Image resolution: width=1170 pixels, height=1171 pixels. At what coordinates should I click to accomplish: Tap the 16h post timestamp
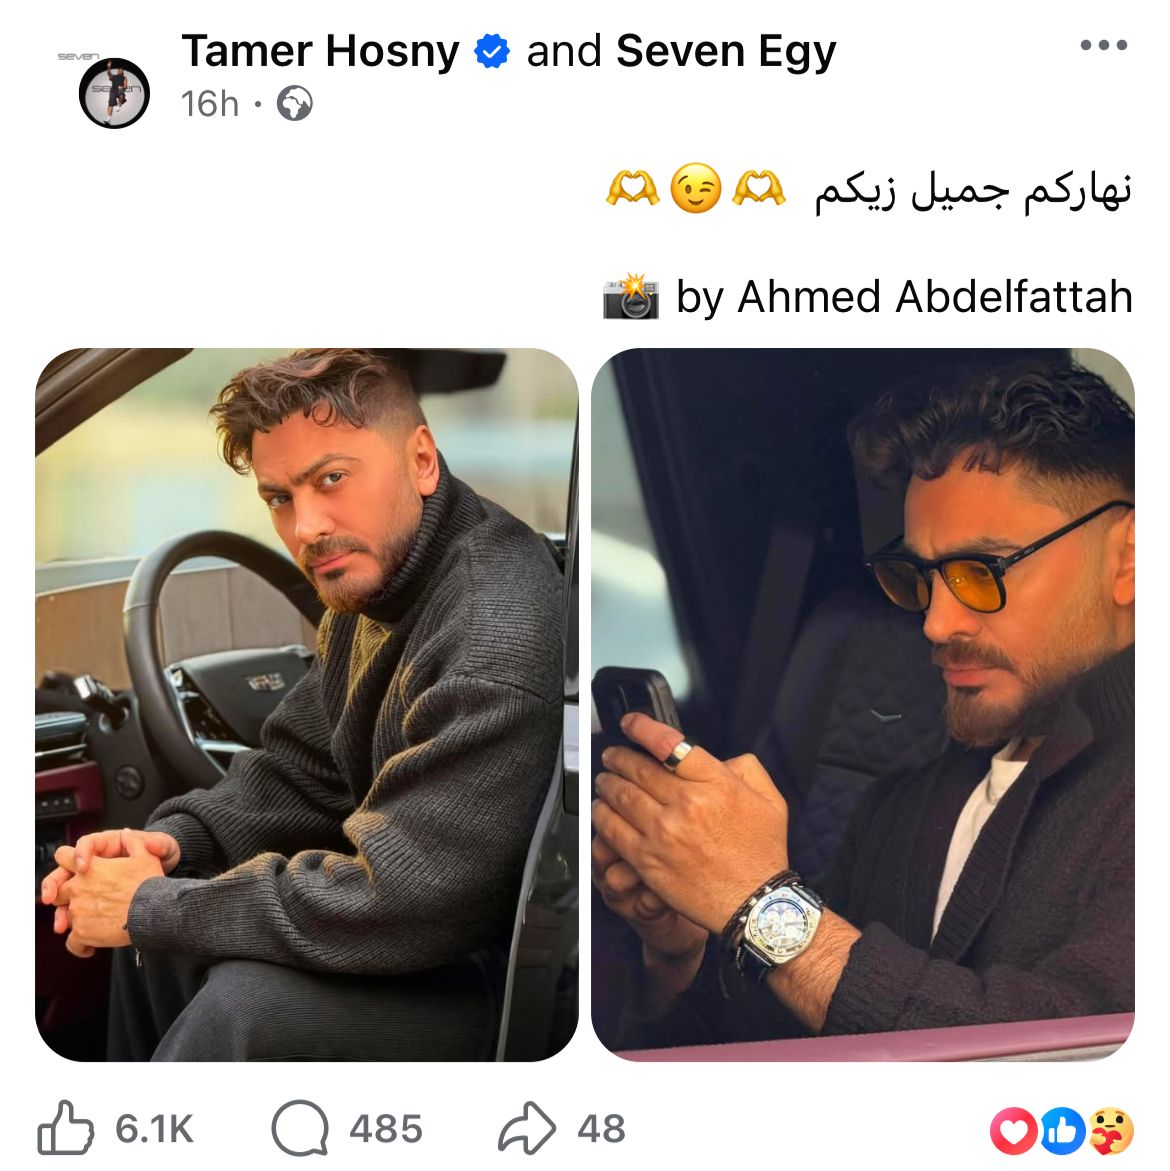(x=210, y=104)
